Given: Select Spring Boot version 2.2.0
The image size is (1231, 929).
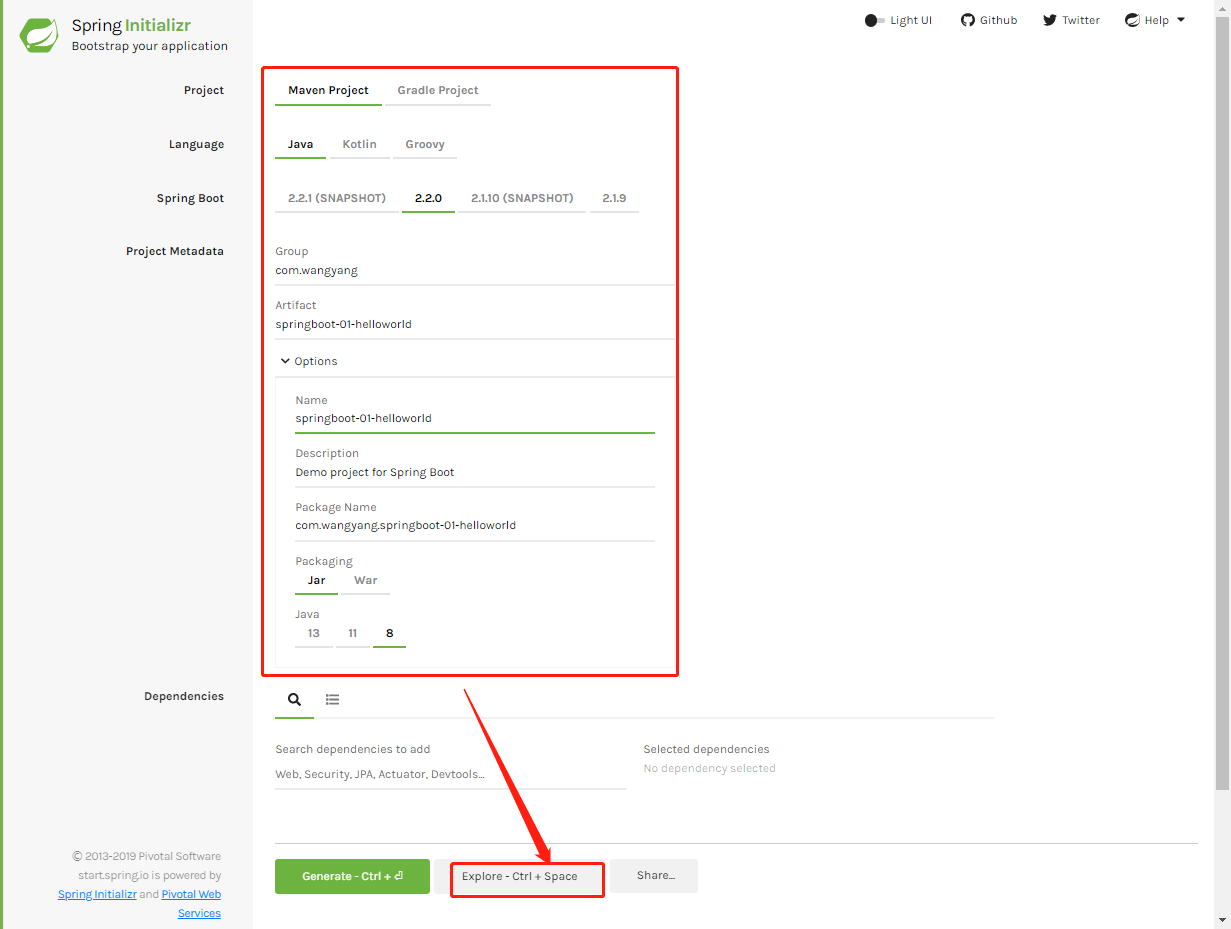Looking at the screenshot, I should click(x=428, y=198).
